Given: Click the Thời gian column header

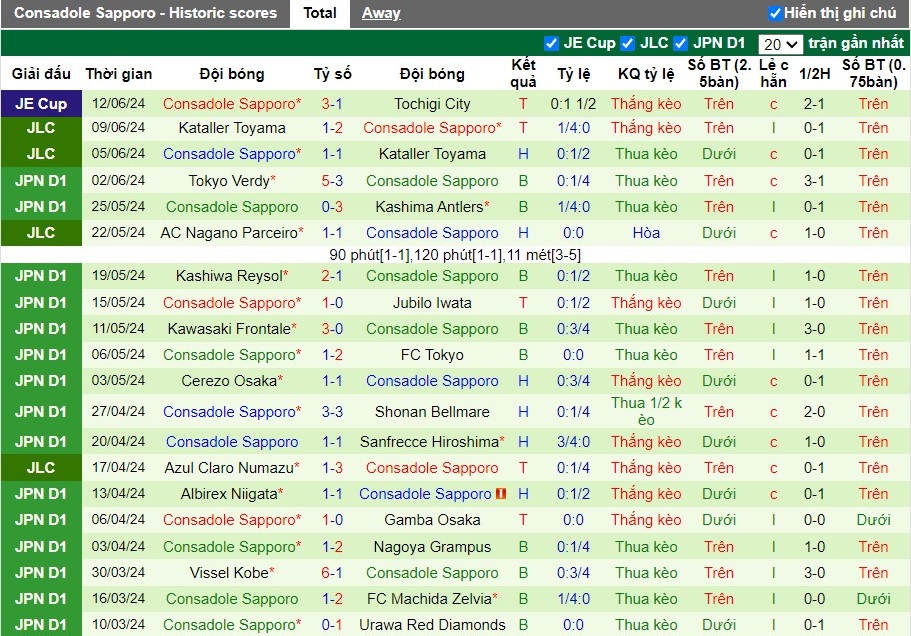Looking at the screenshot, I should point(119,74).
